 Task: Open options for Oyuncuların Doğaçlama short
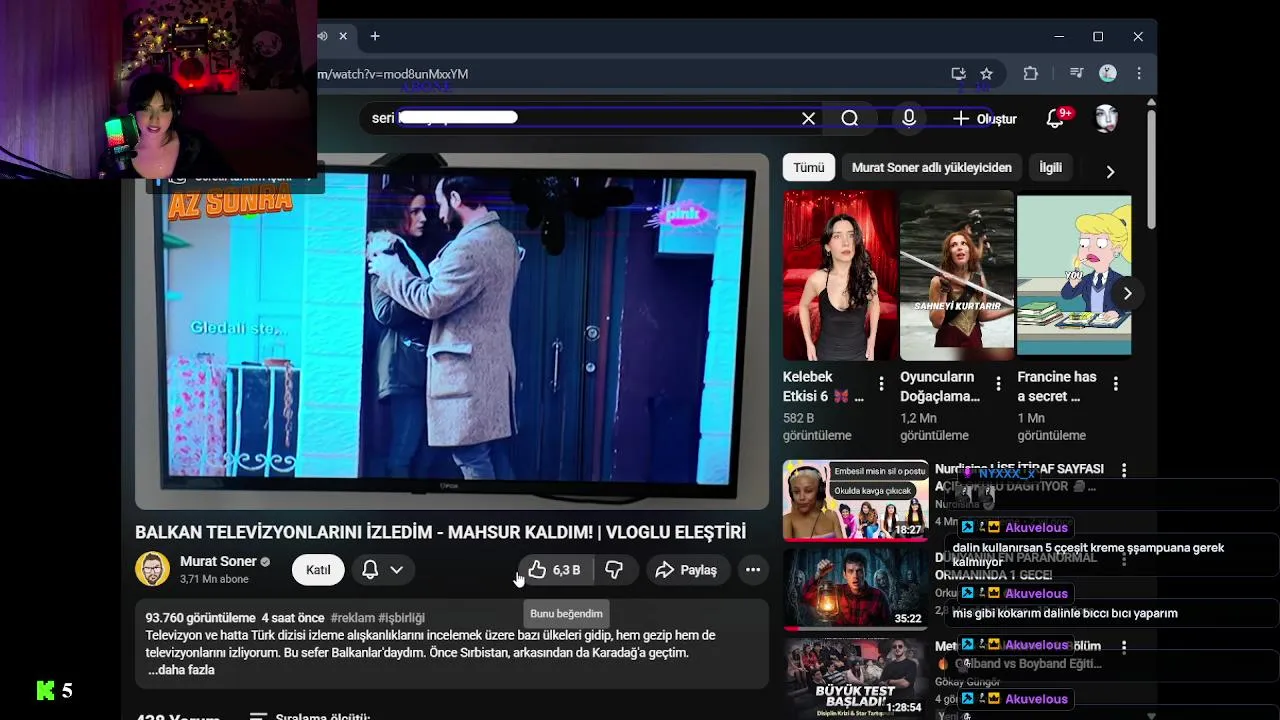click(x=998, y=384)
